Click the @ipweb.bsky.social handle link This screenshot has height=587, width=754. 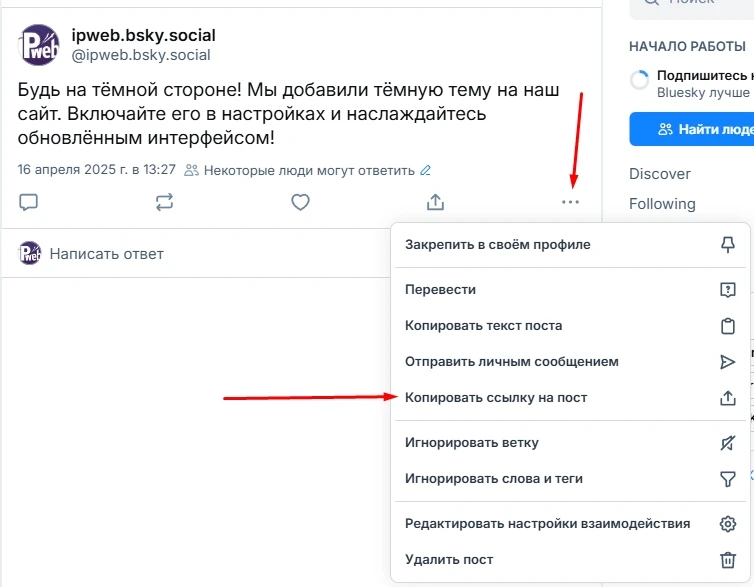point(141,55)
